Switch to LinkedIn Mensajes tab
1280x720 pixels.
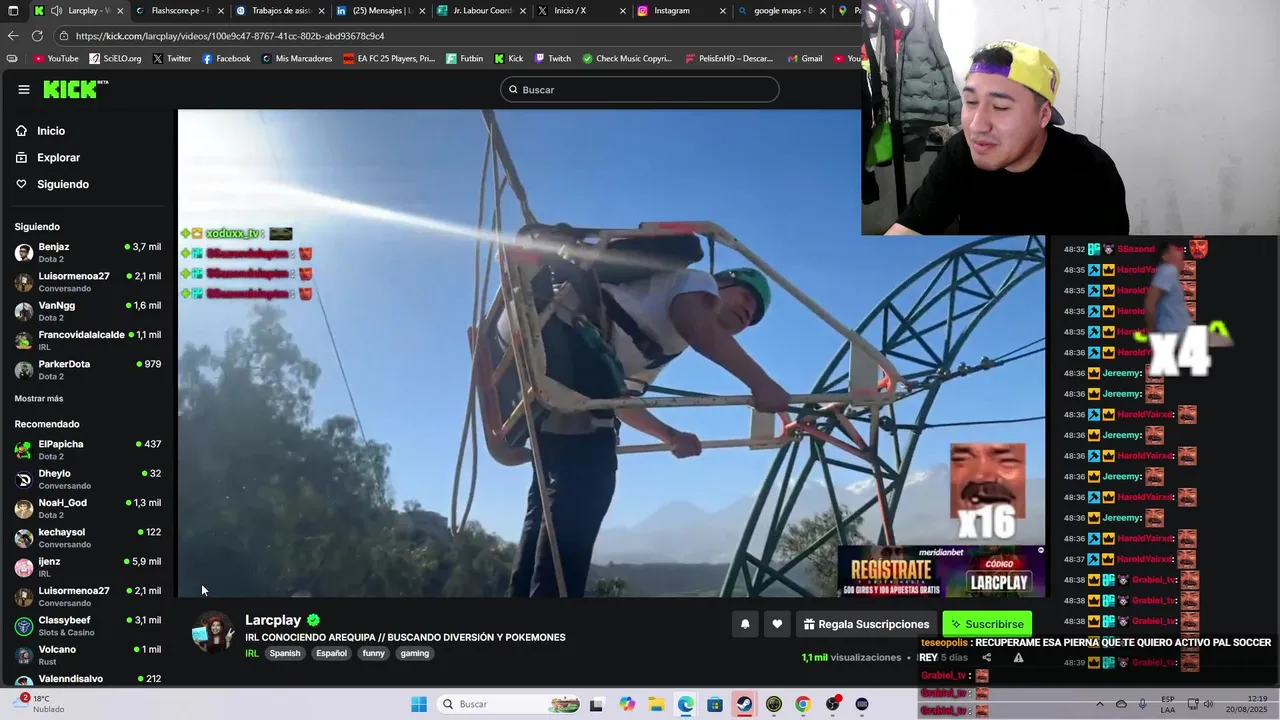380,11
